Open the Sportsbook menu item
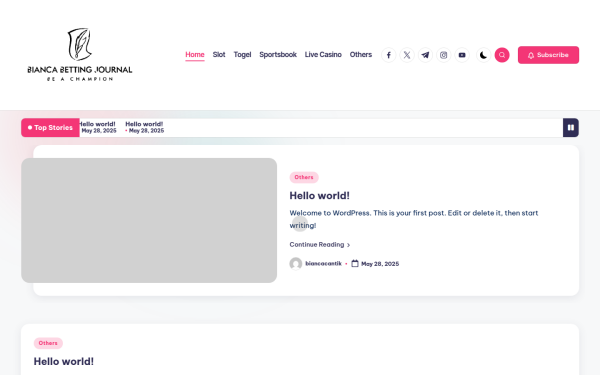The width and height of the screenshot is (600, 375). 278,55
